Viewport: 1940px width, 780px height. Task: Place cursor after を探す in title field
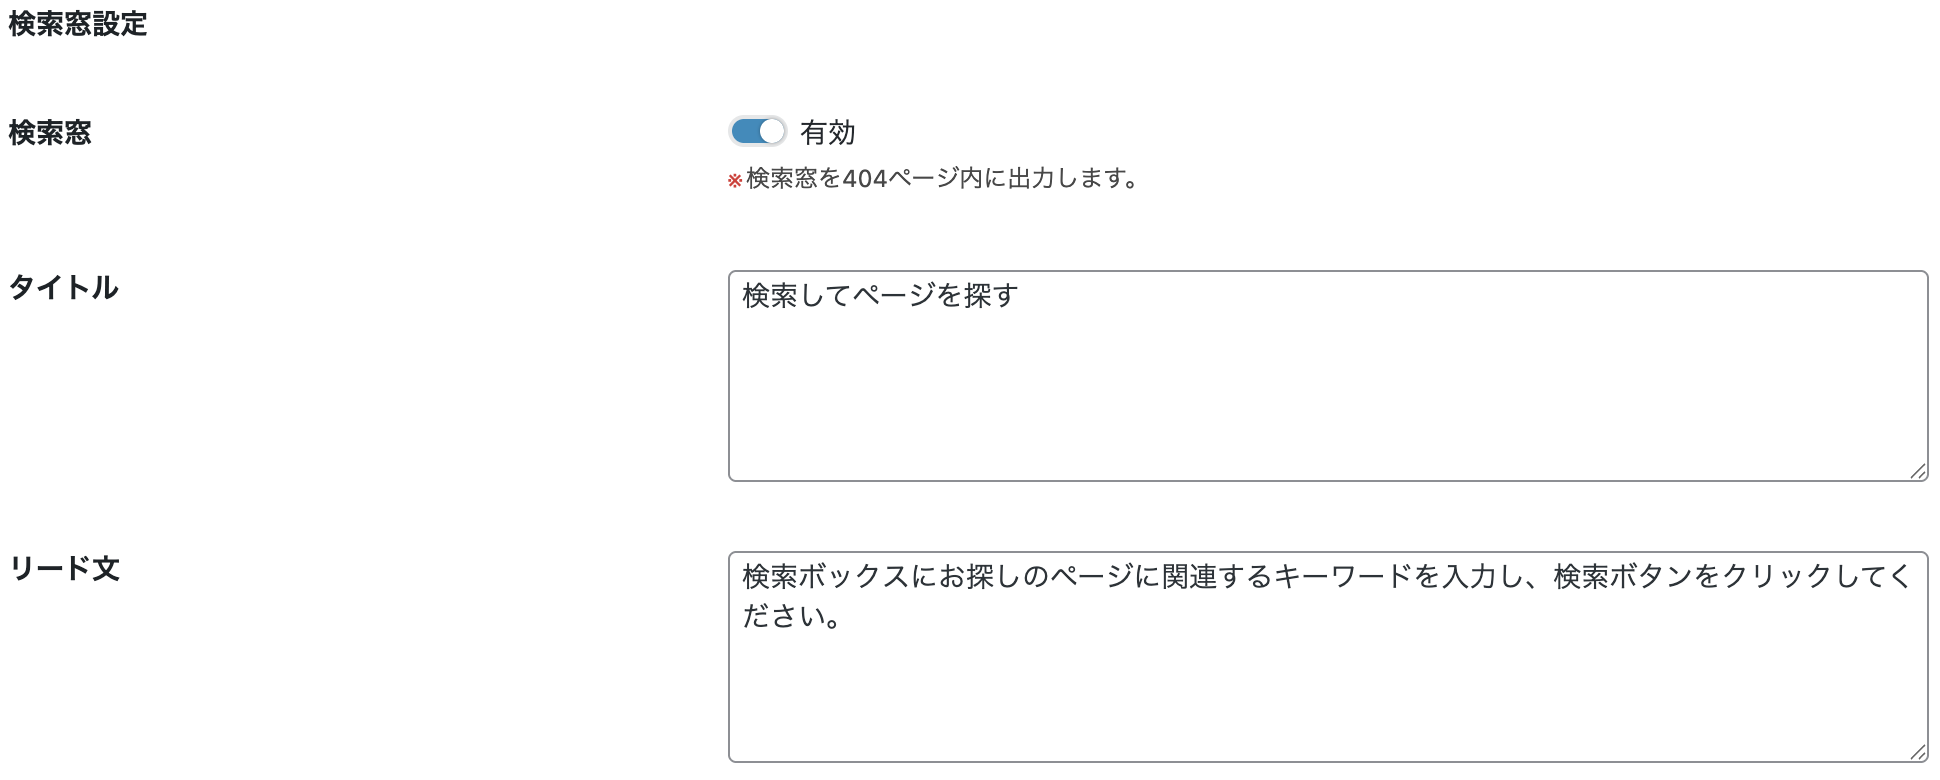(1019, 296)
